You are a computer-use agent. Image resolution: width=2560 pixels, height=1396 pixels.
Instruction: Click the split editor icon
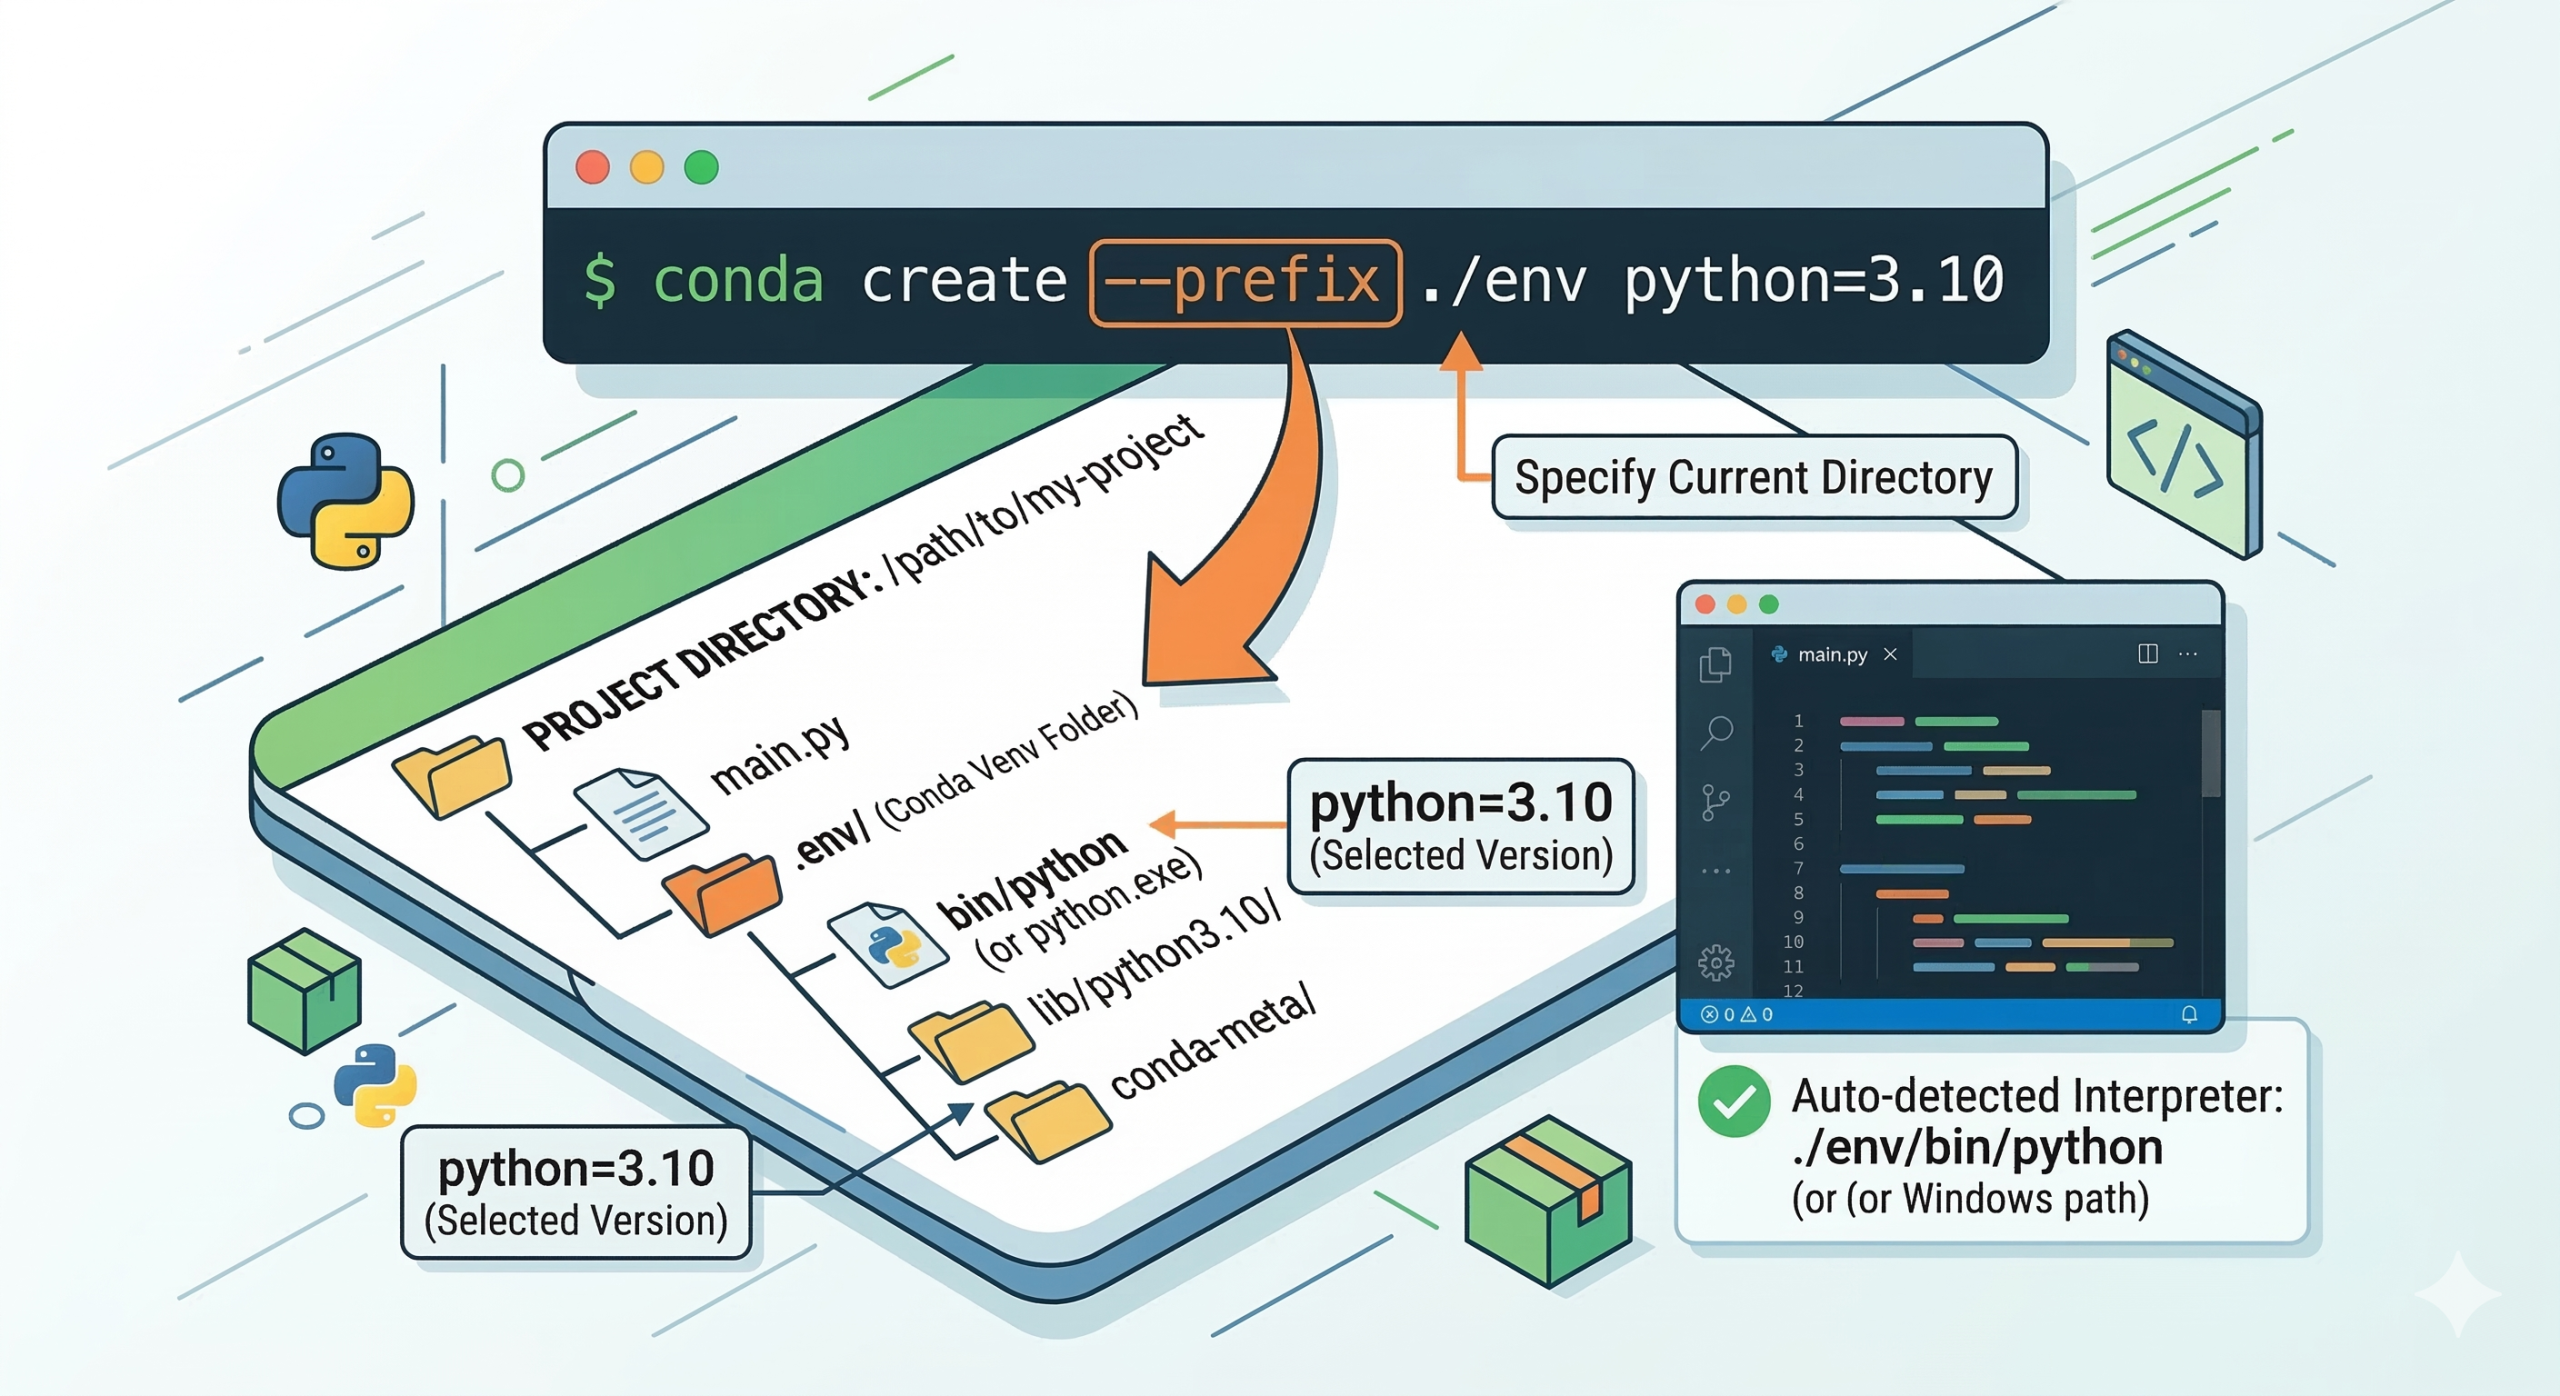[x=2147, y=654]
